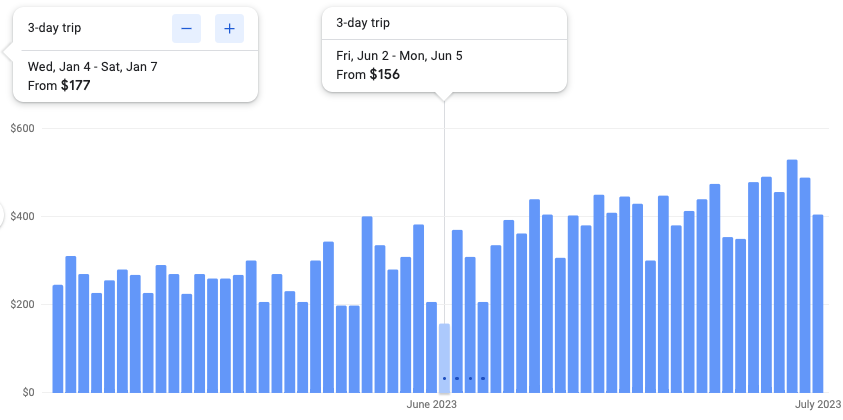Click the 3-day trip heading beside the minus button
843x420 pixels.
click(x=56, y=29)
